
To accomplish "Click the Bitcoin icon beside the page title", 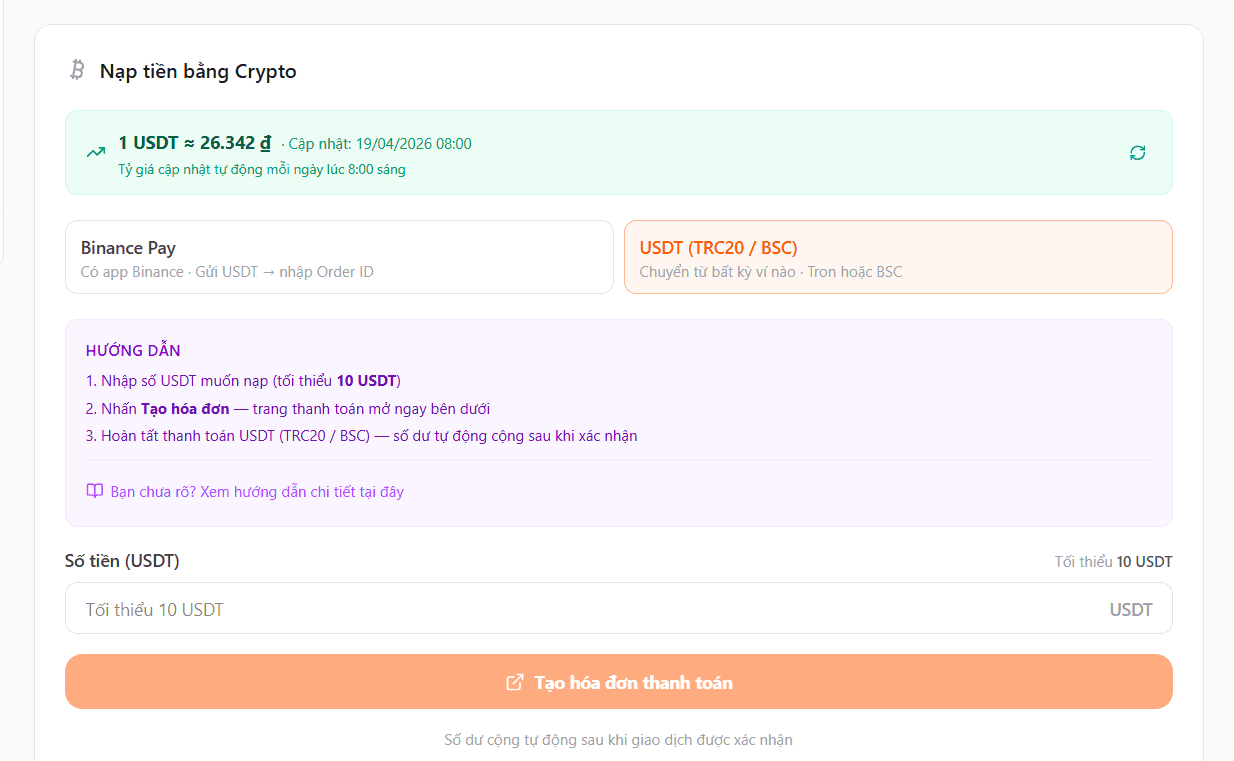I will click(x=76, y=71).
